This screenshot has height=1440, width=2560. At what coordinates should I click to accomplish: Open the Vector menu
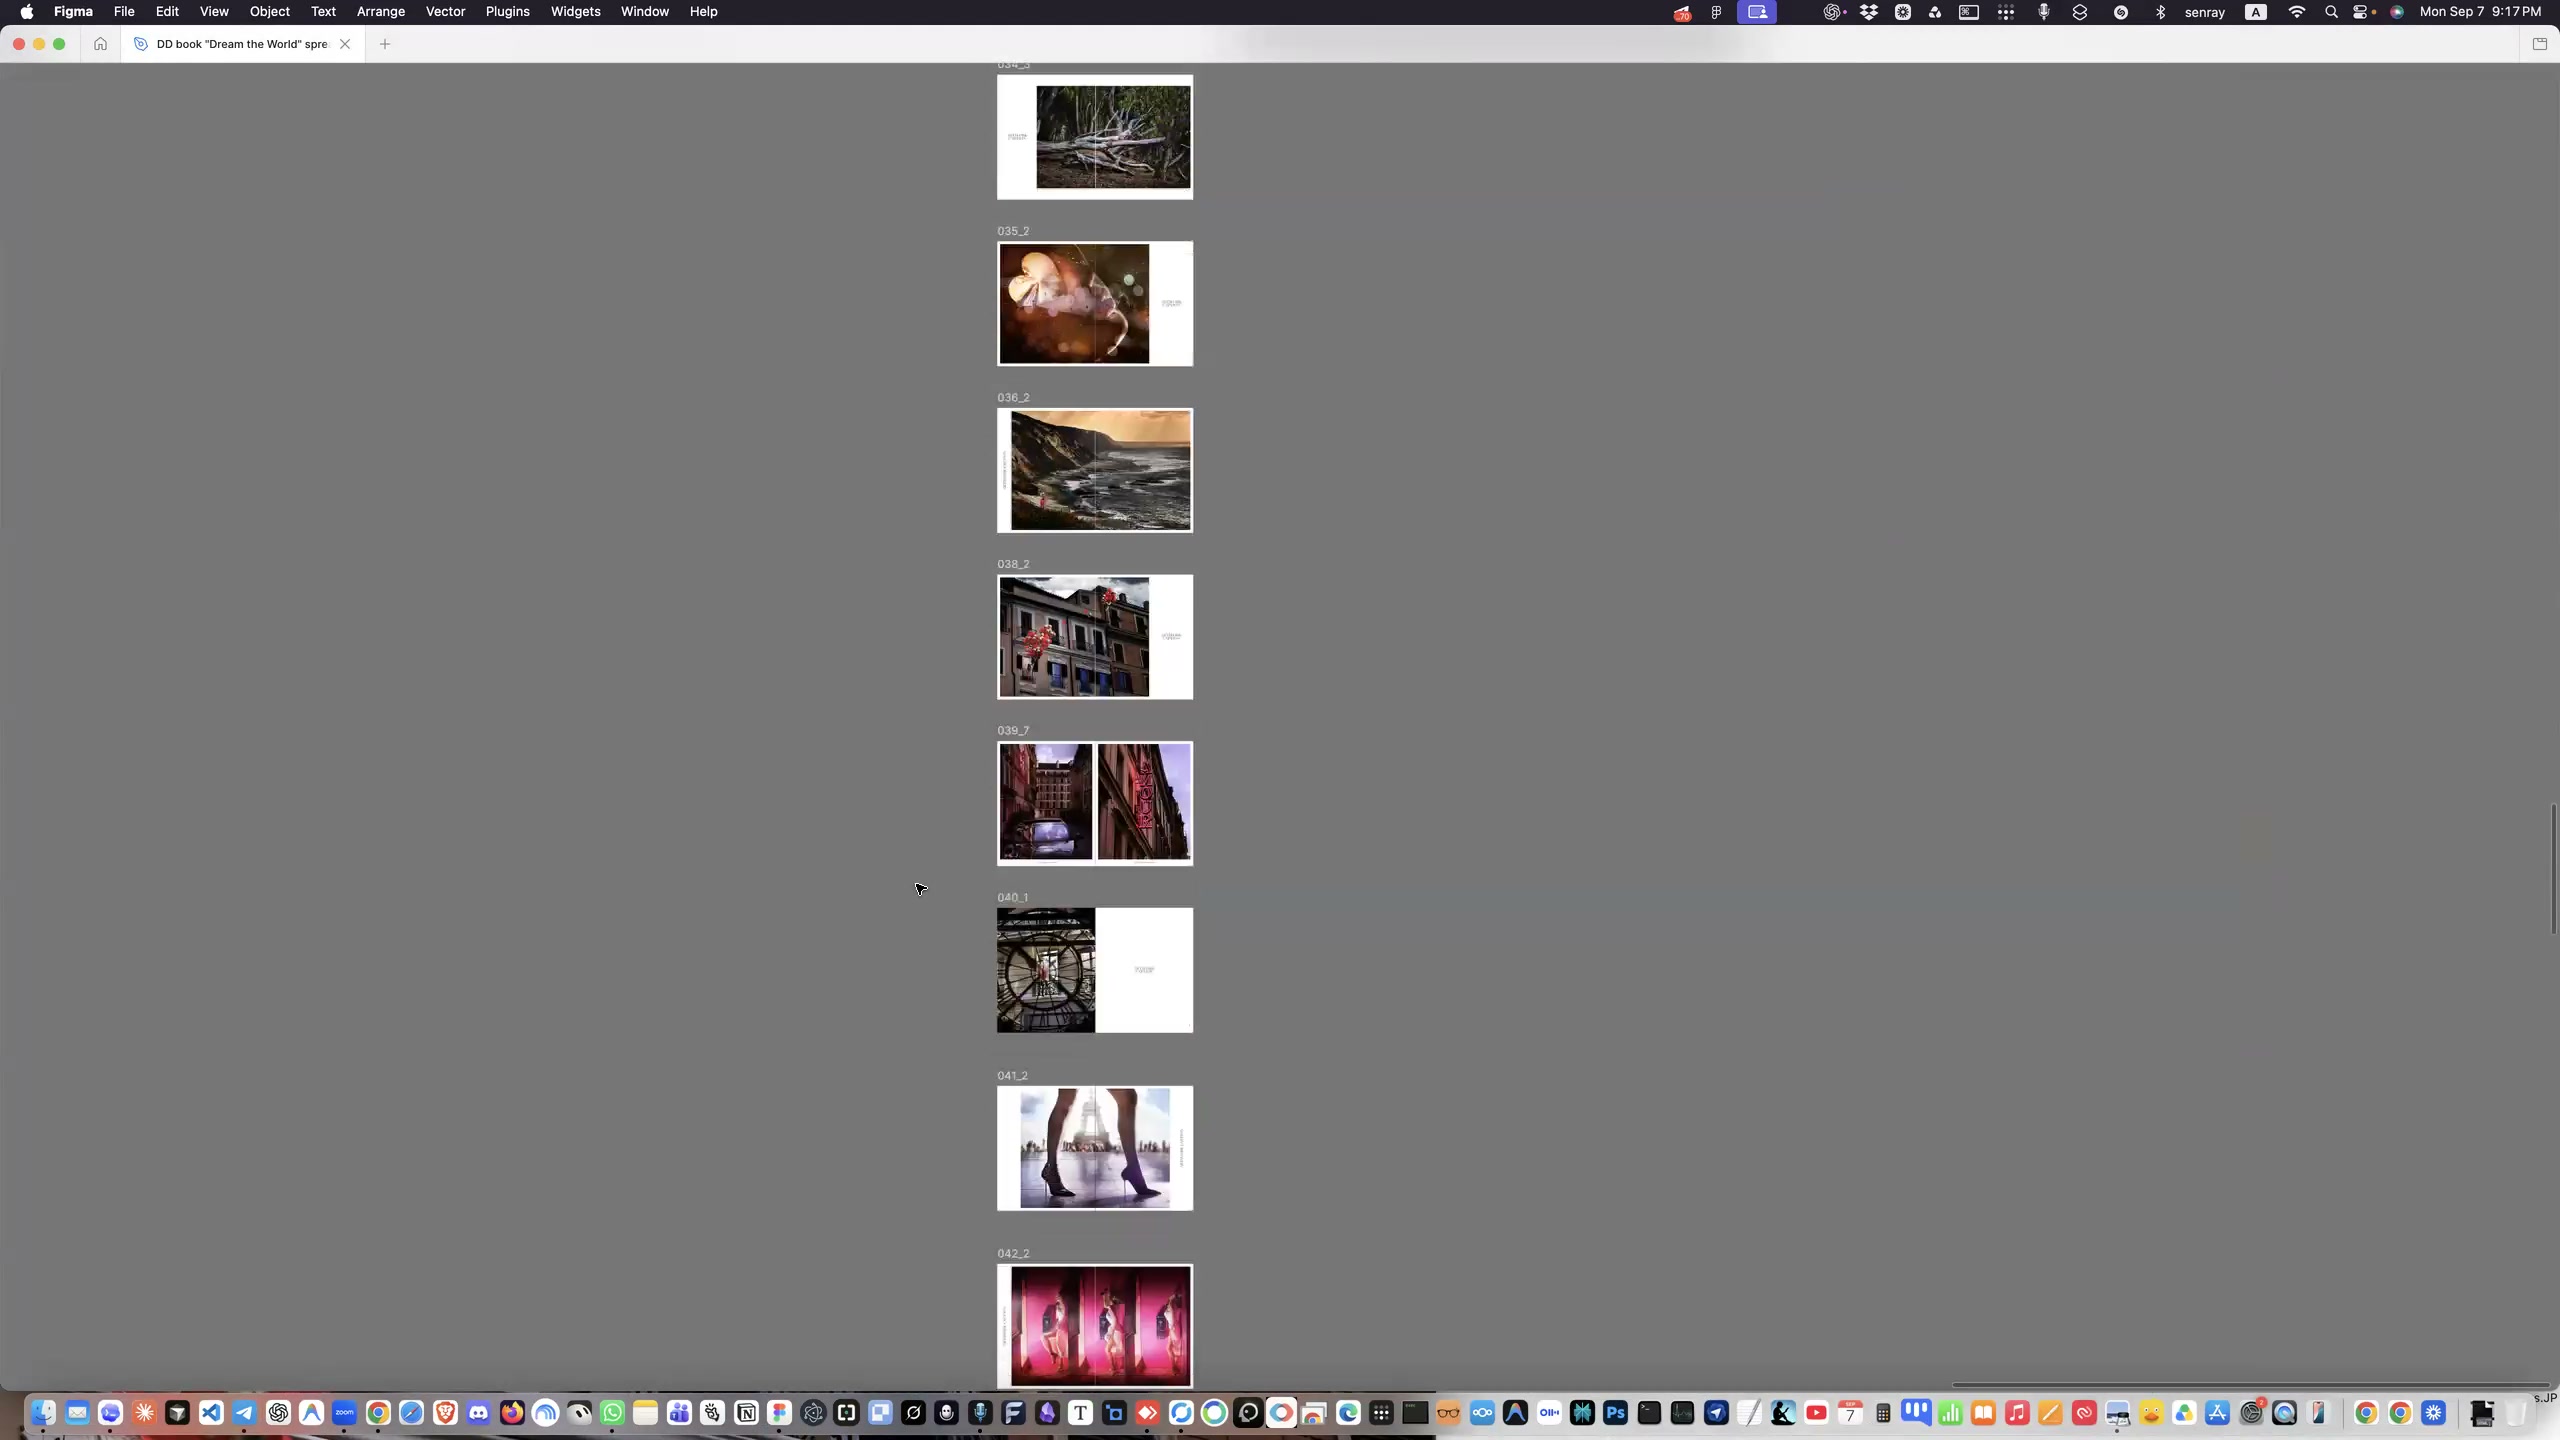(445, 12)
